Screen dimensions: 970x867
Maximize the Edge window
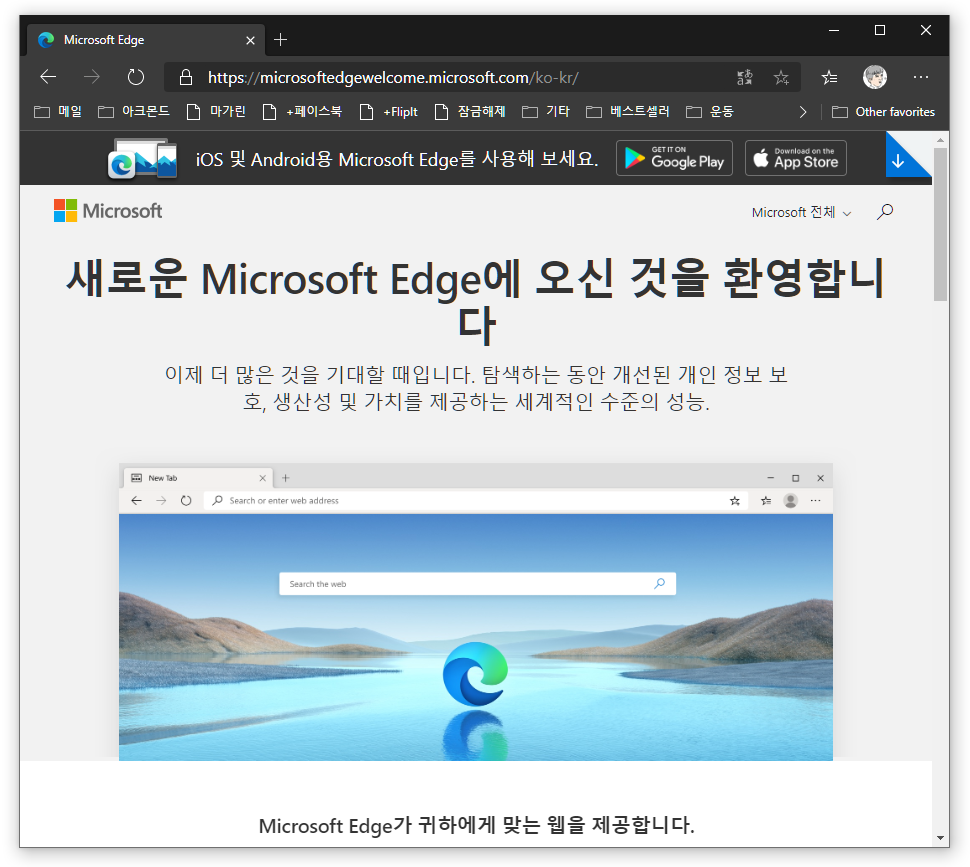(880, 30)
